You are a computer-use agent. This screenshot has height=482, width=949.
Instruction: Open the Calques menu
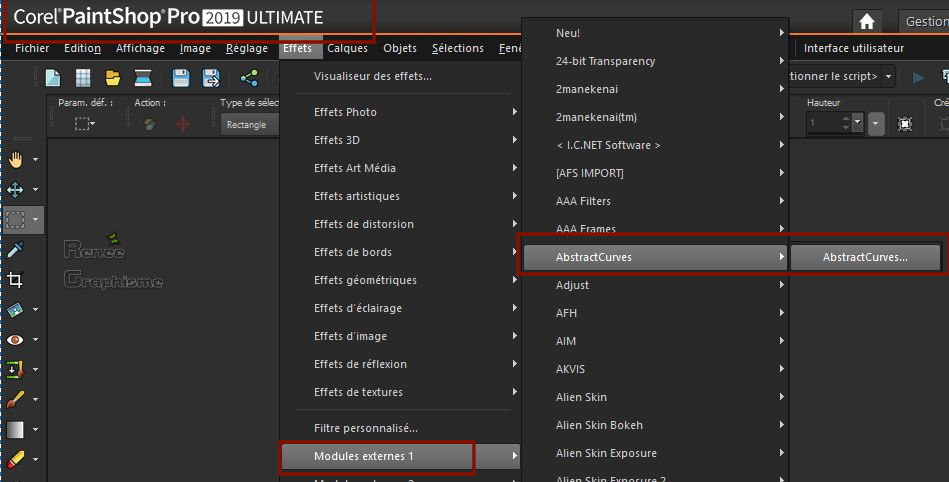coord(347,48)
